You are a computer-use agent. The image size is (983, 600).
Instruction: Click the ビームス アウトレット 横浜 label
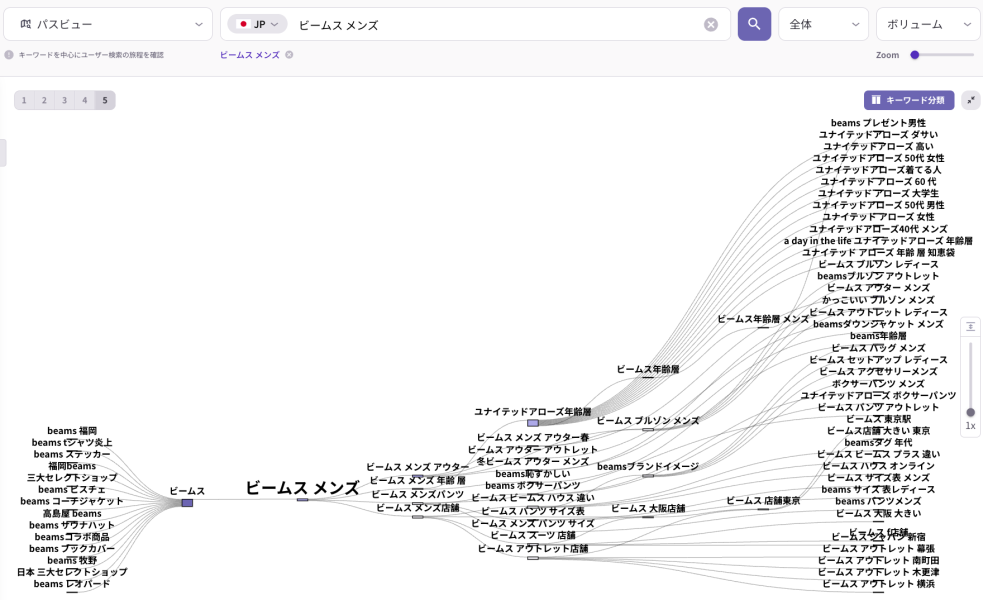click(x=878, y=584)
